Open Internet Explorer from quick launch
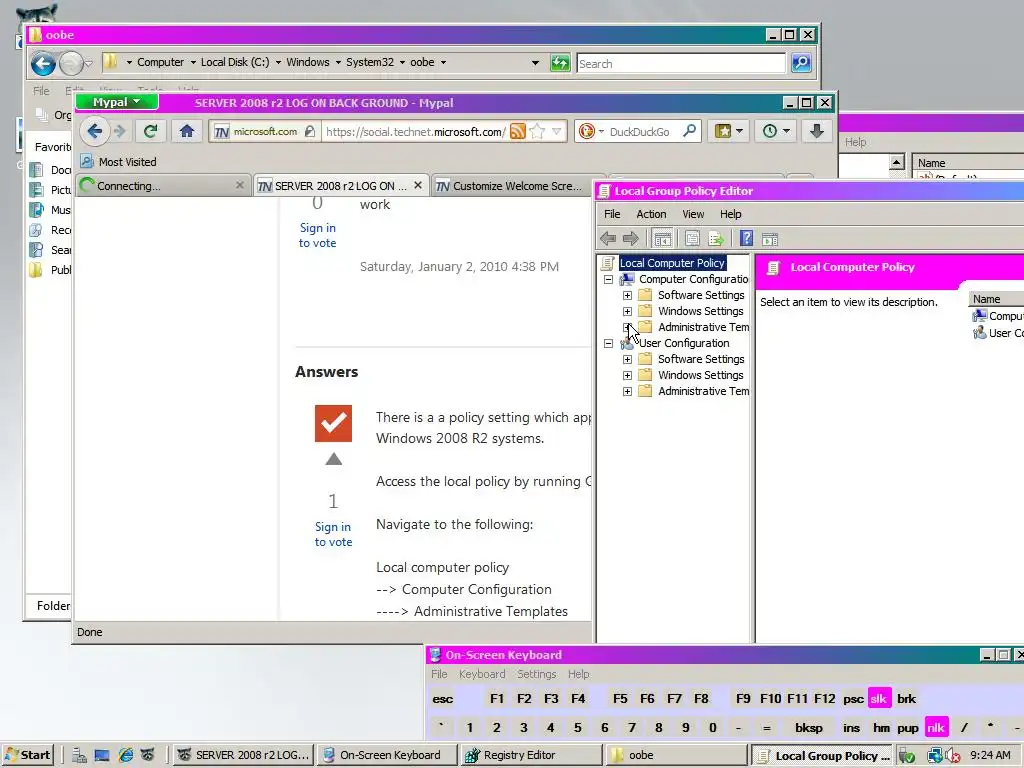Viewport: 1024px width, 768px height. point(125,755)
